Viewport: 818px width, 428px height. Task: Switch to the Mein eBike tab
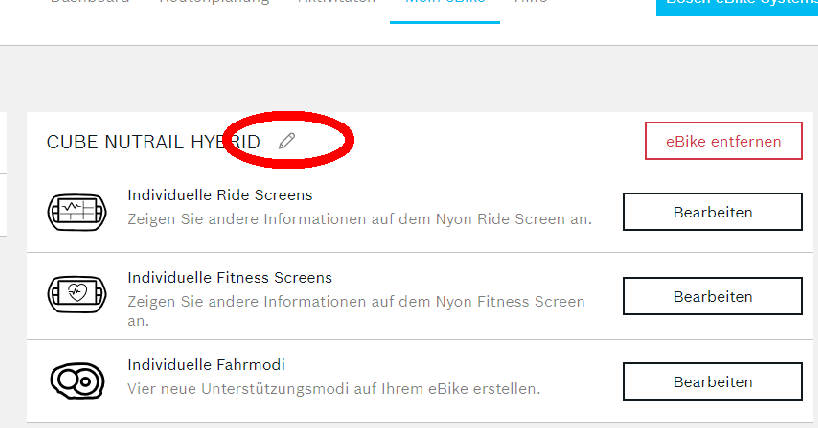(x=444, y=3)
